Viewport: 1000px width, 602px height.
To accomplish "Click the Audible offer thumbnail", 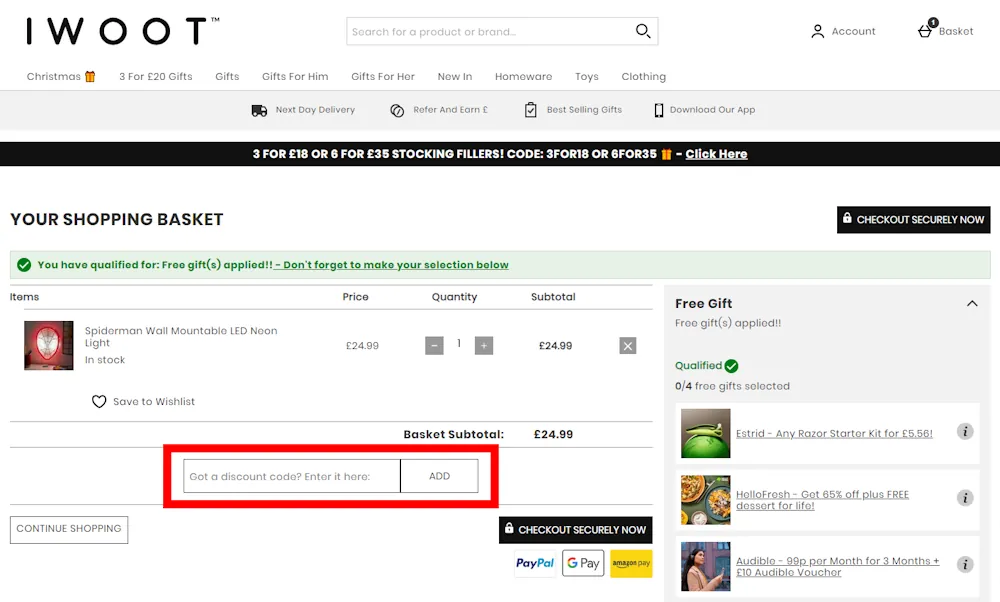I will 705,566.
